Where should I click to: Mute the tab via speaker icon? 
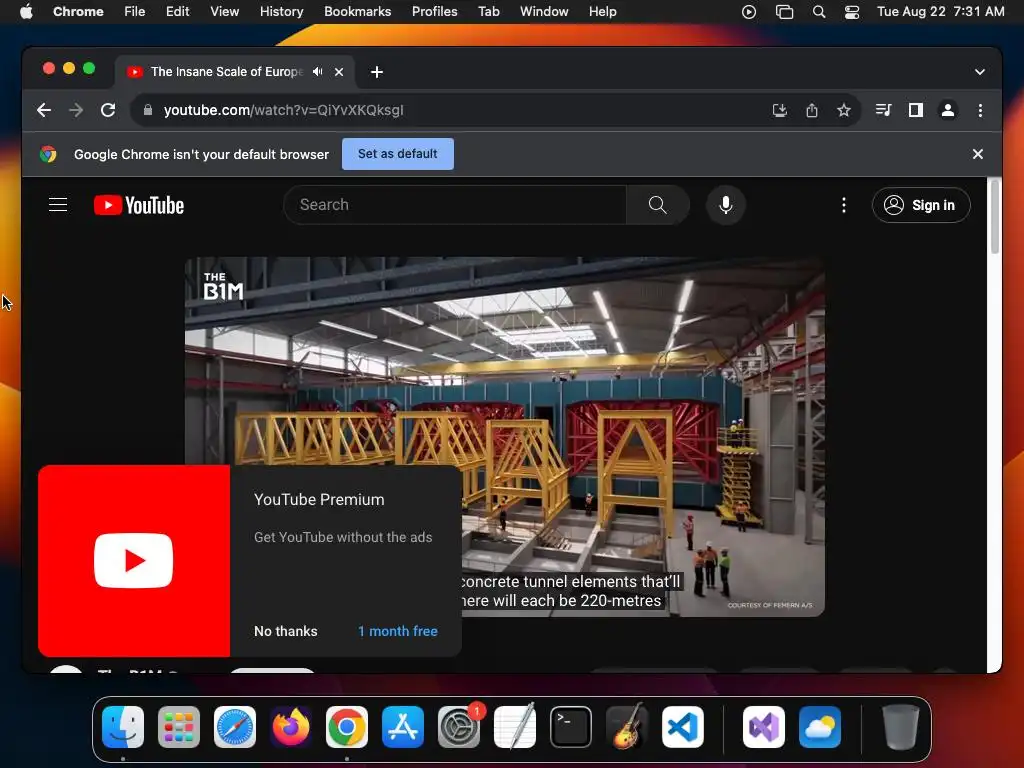click(x=317, y=72)
